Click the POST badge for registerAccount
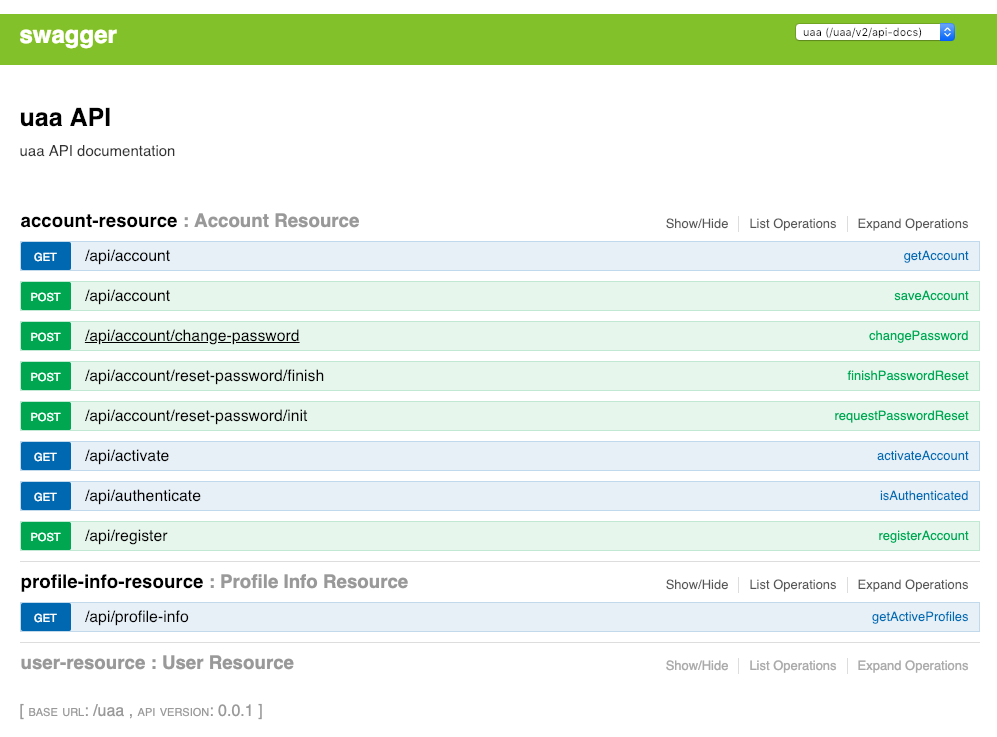Viewport: 997px width, 737px height. [x=45, y=537]
